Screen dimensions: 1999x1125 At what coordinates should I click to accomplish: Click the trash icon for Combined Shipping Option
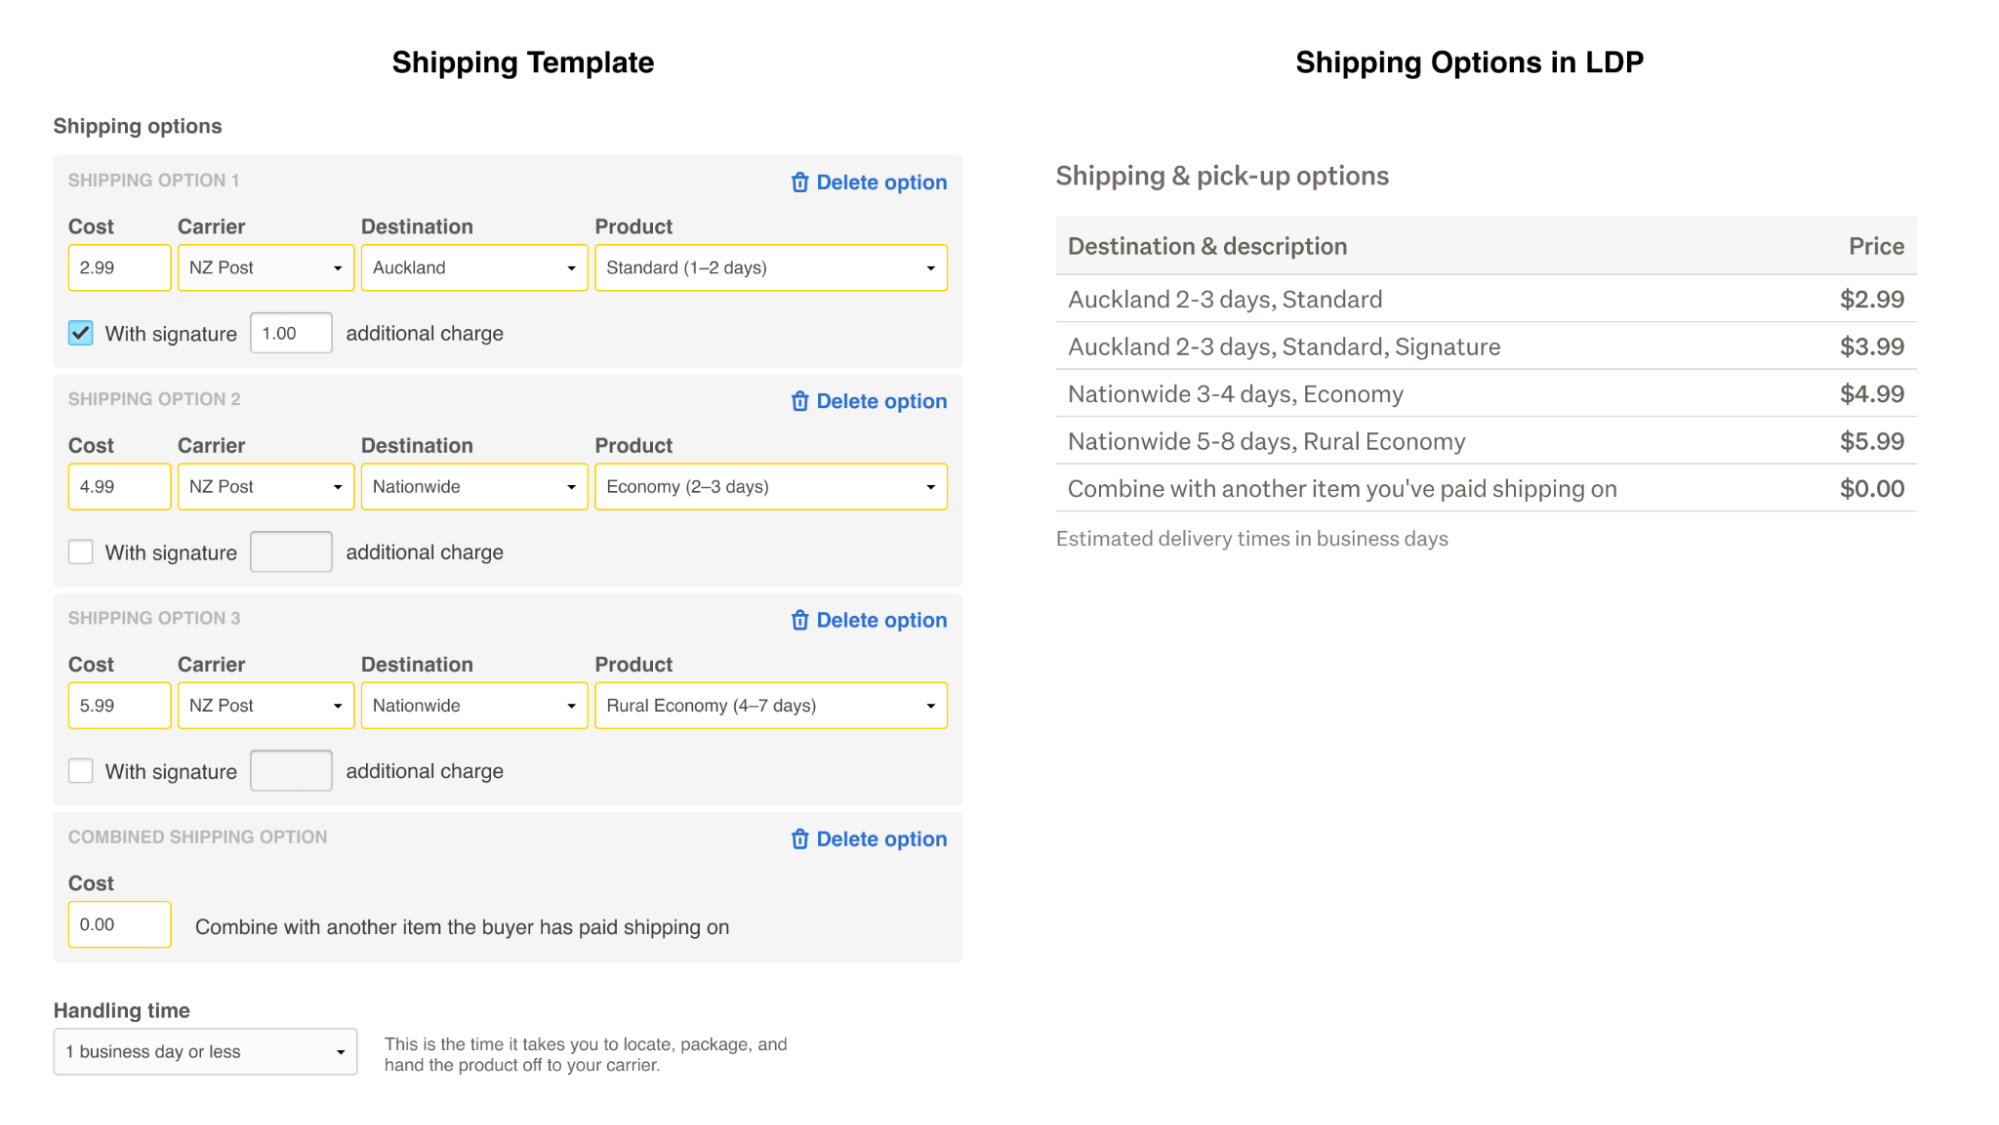click(800, 839)
